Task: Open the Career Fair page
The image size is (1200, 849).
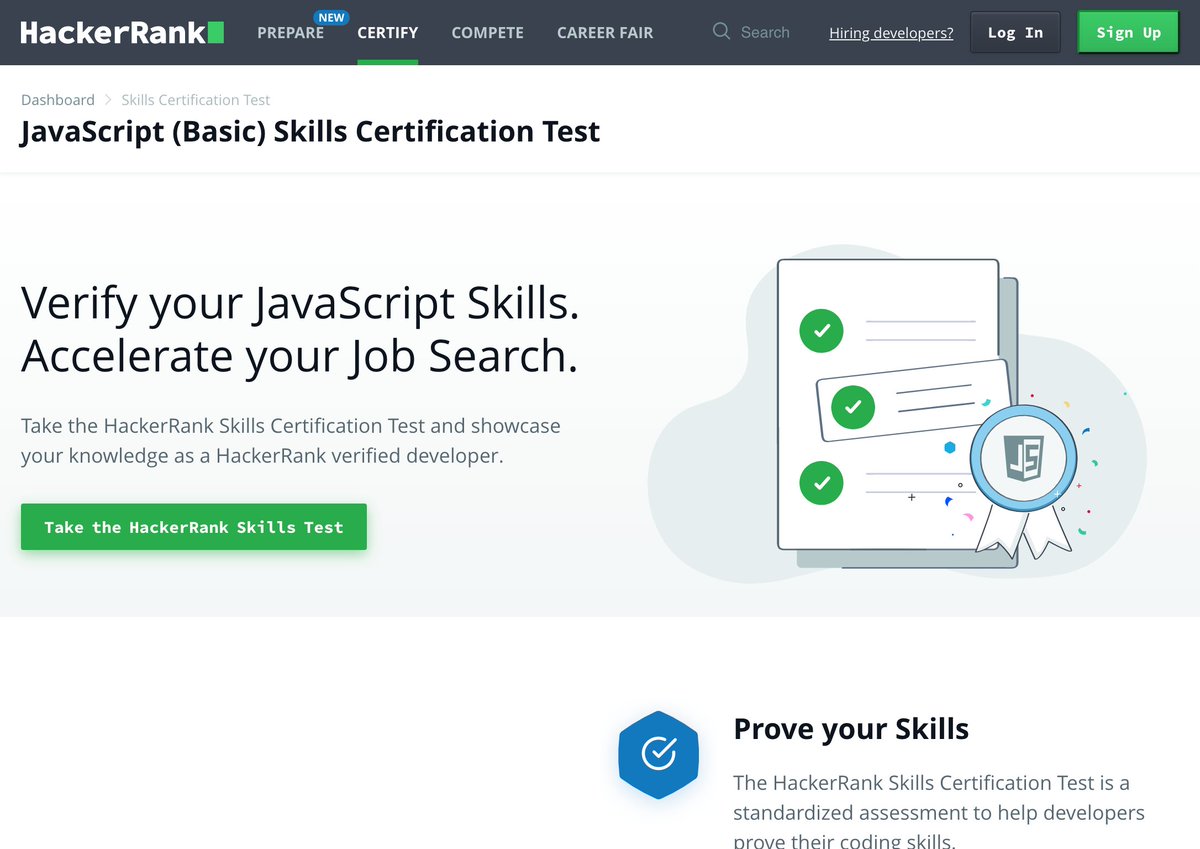Action: coord(605,33)
